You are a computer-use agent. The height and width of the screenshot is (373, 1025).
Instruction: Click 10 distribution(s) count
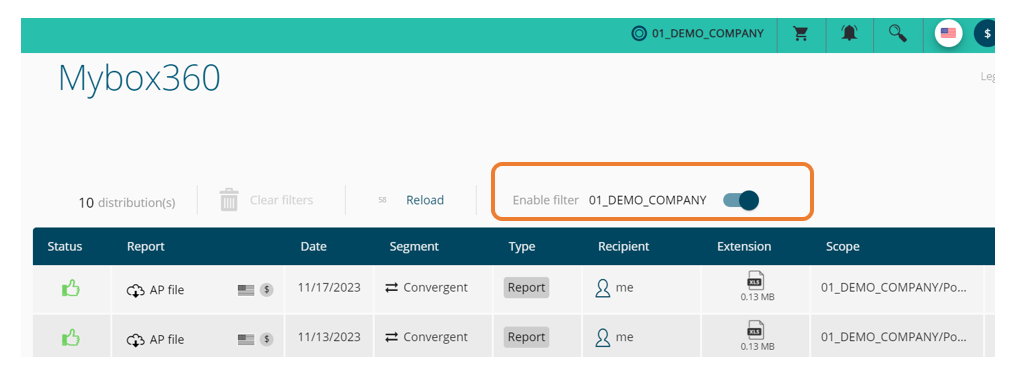pos(127,203)
